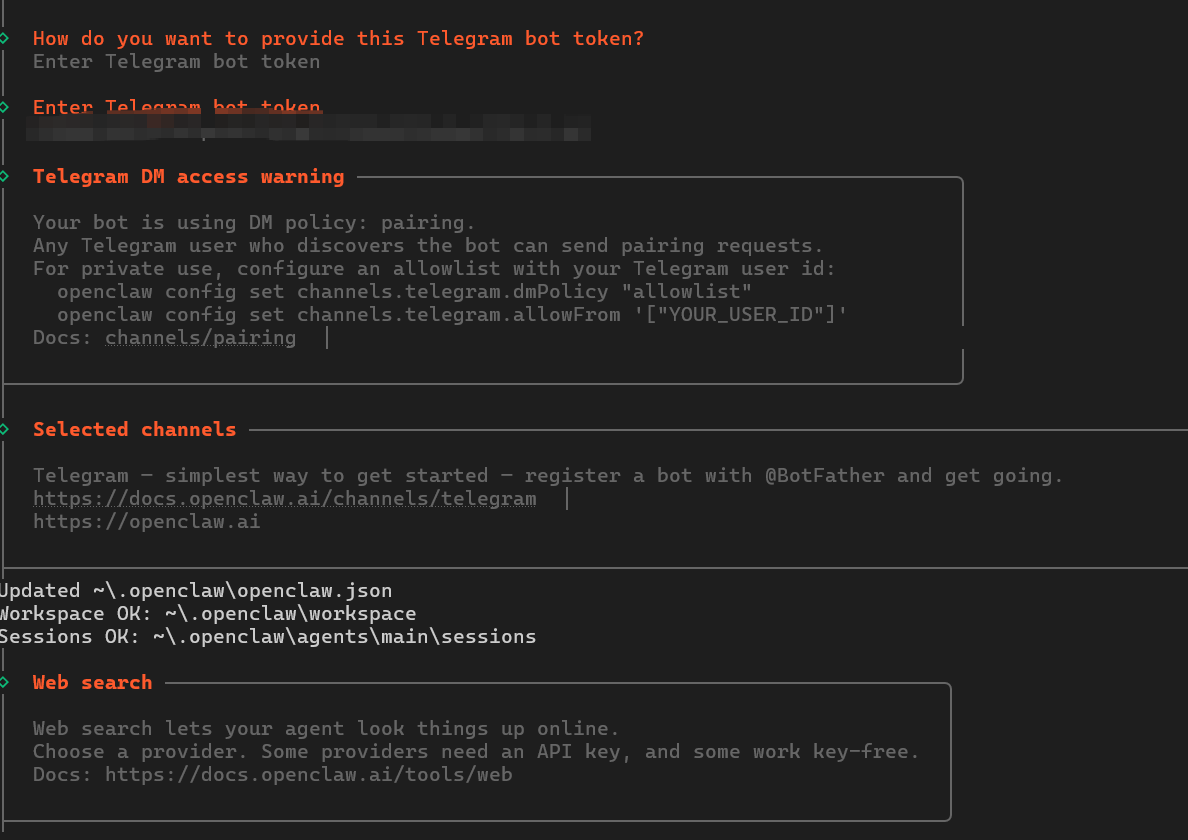The image size is (1188, 840).
Task: Click the blurred Telegram bot token field
Action: coord(308,128)
